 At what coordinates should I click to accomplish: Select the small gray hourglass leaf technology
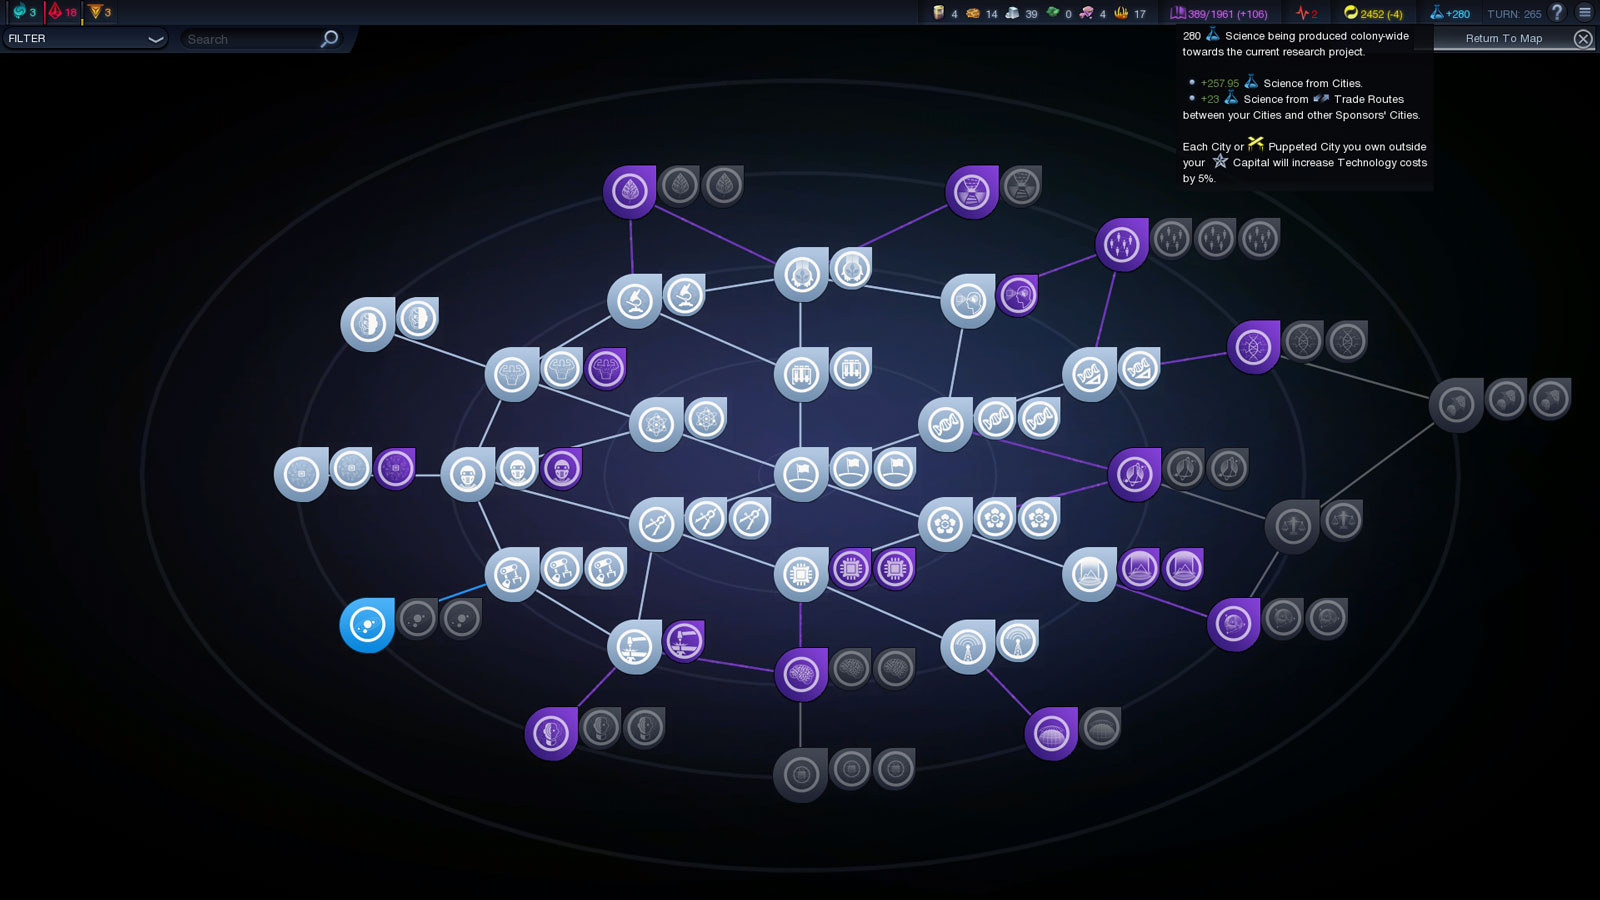click(x=1021, y=185)
